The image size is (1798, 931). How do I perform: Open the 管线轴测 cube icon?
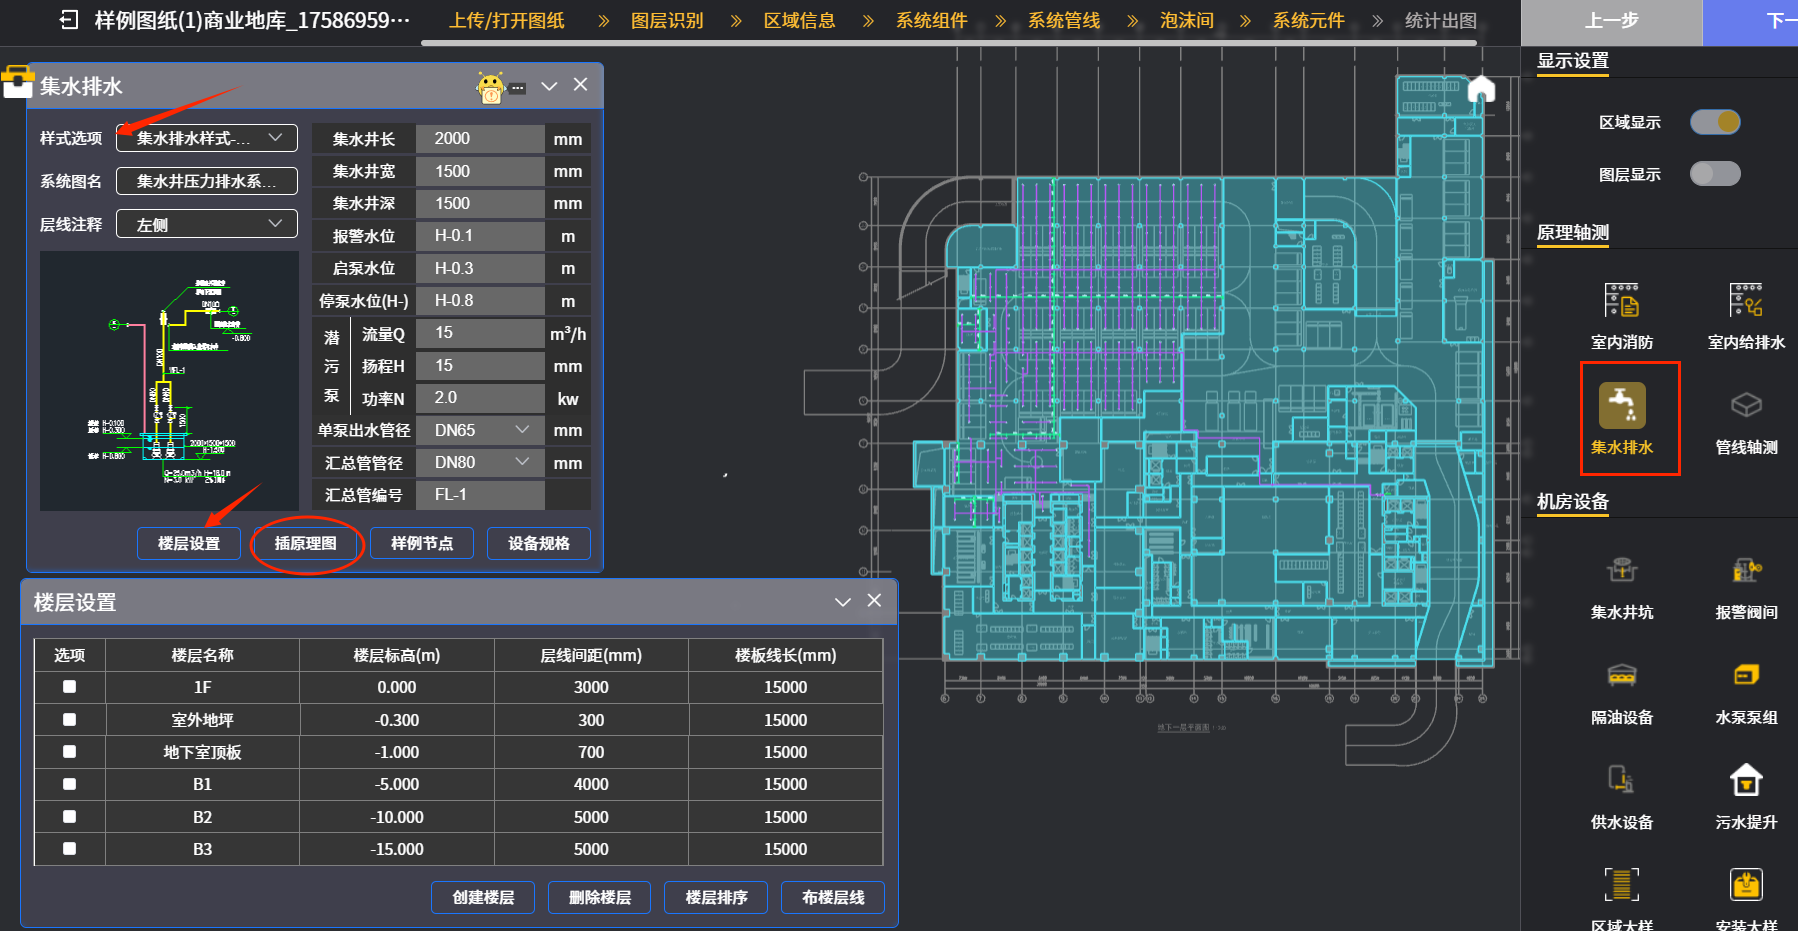[1745, 406]
